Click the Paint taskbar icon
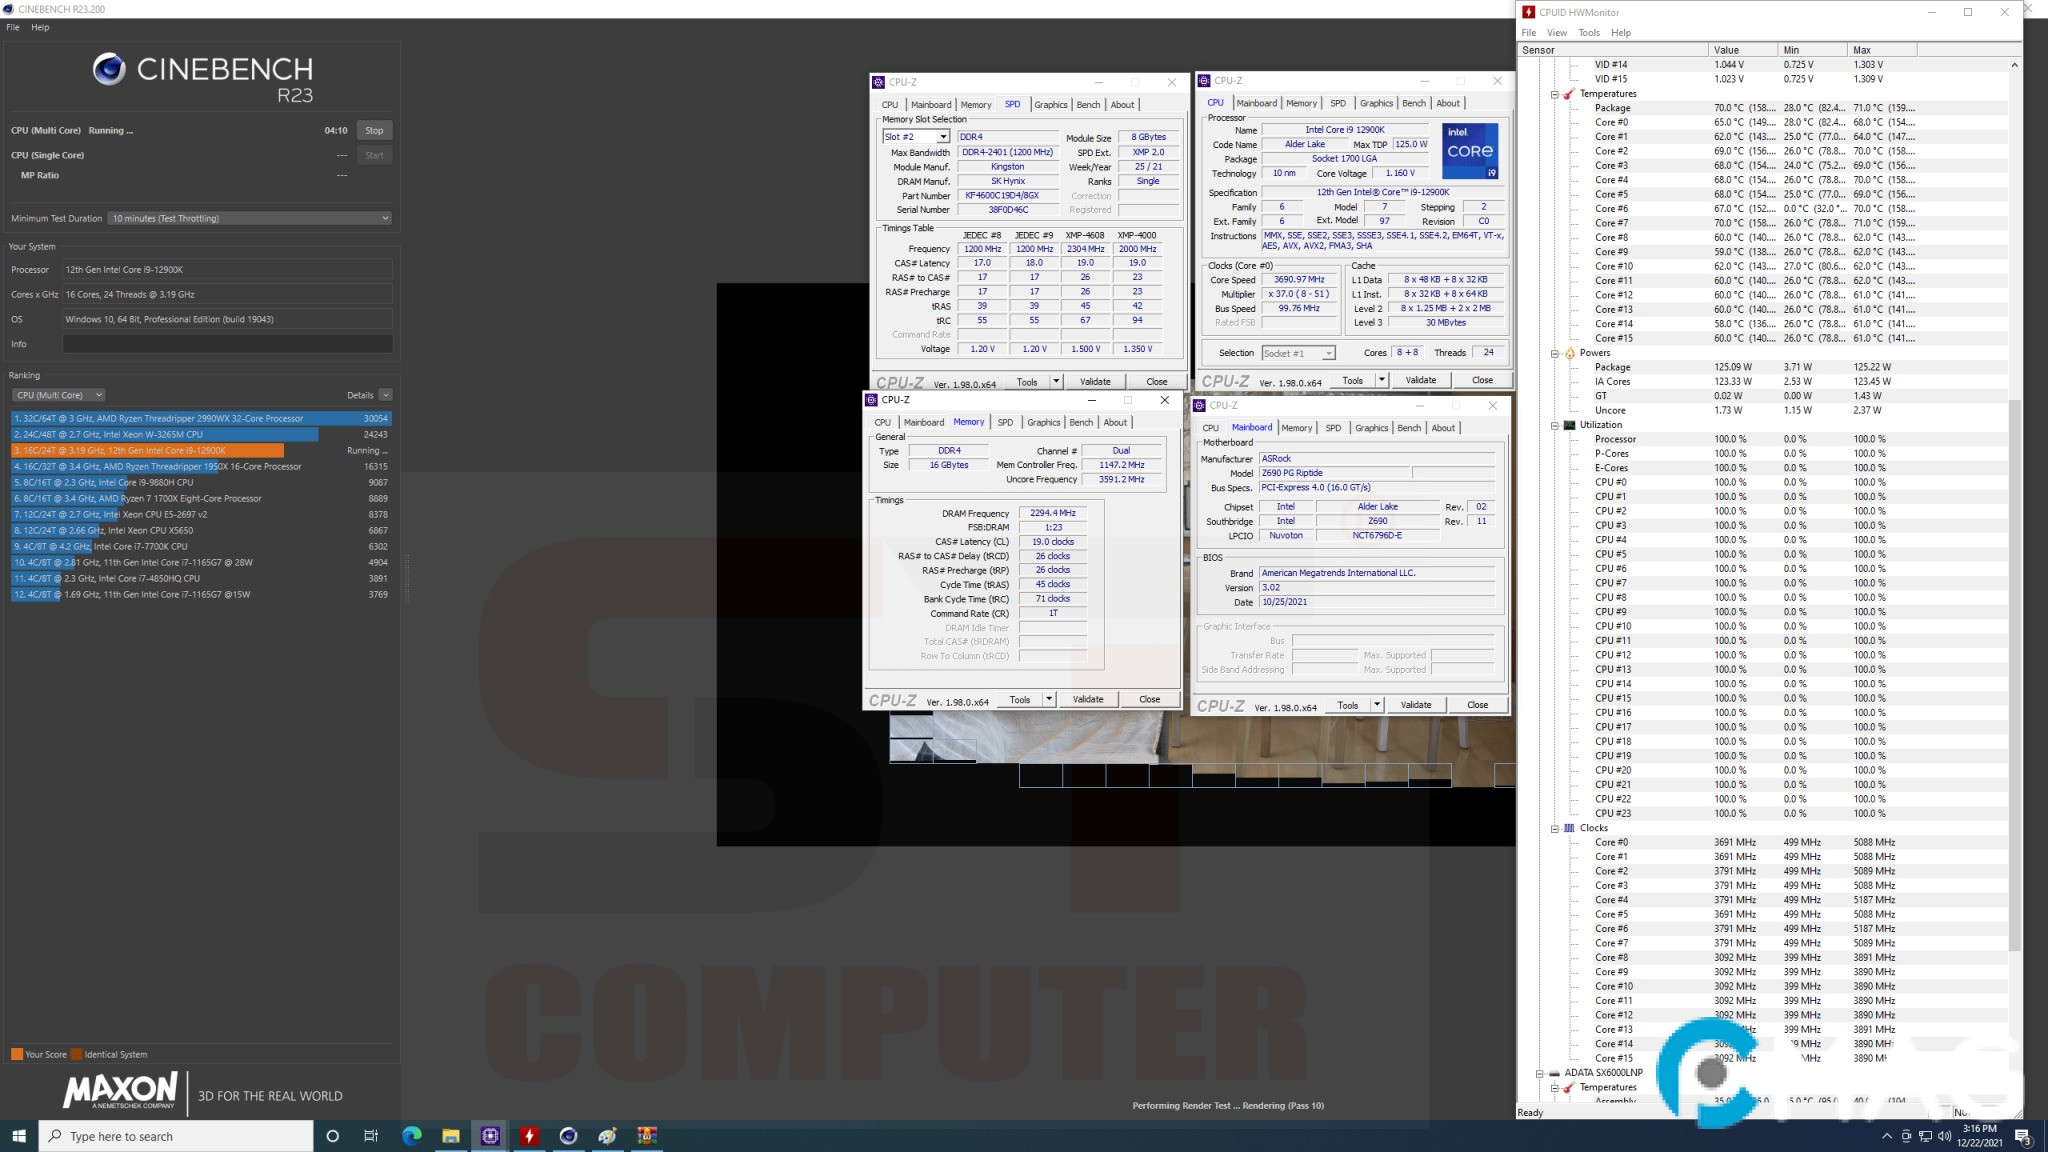 click(x=608, y=1136)
